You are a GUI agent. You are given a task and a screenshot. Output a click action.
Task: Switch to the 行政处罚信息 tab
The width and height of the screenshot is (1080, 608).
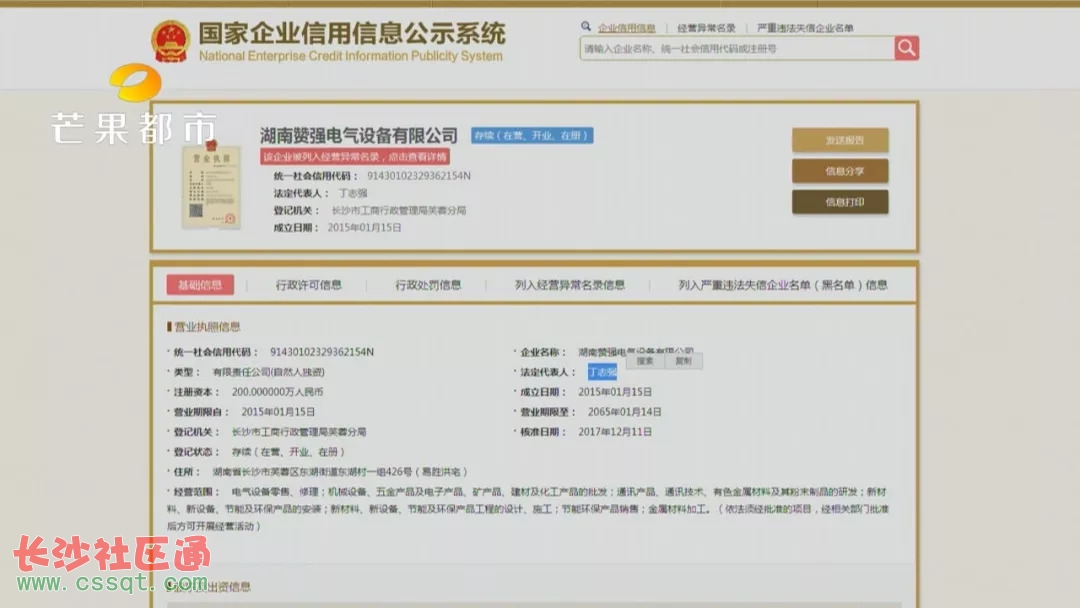coord(428,284)
